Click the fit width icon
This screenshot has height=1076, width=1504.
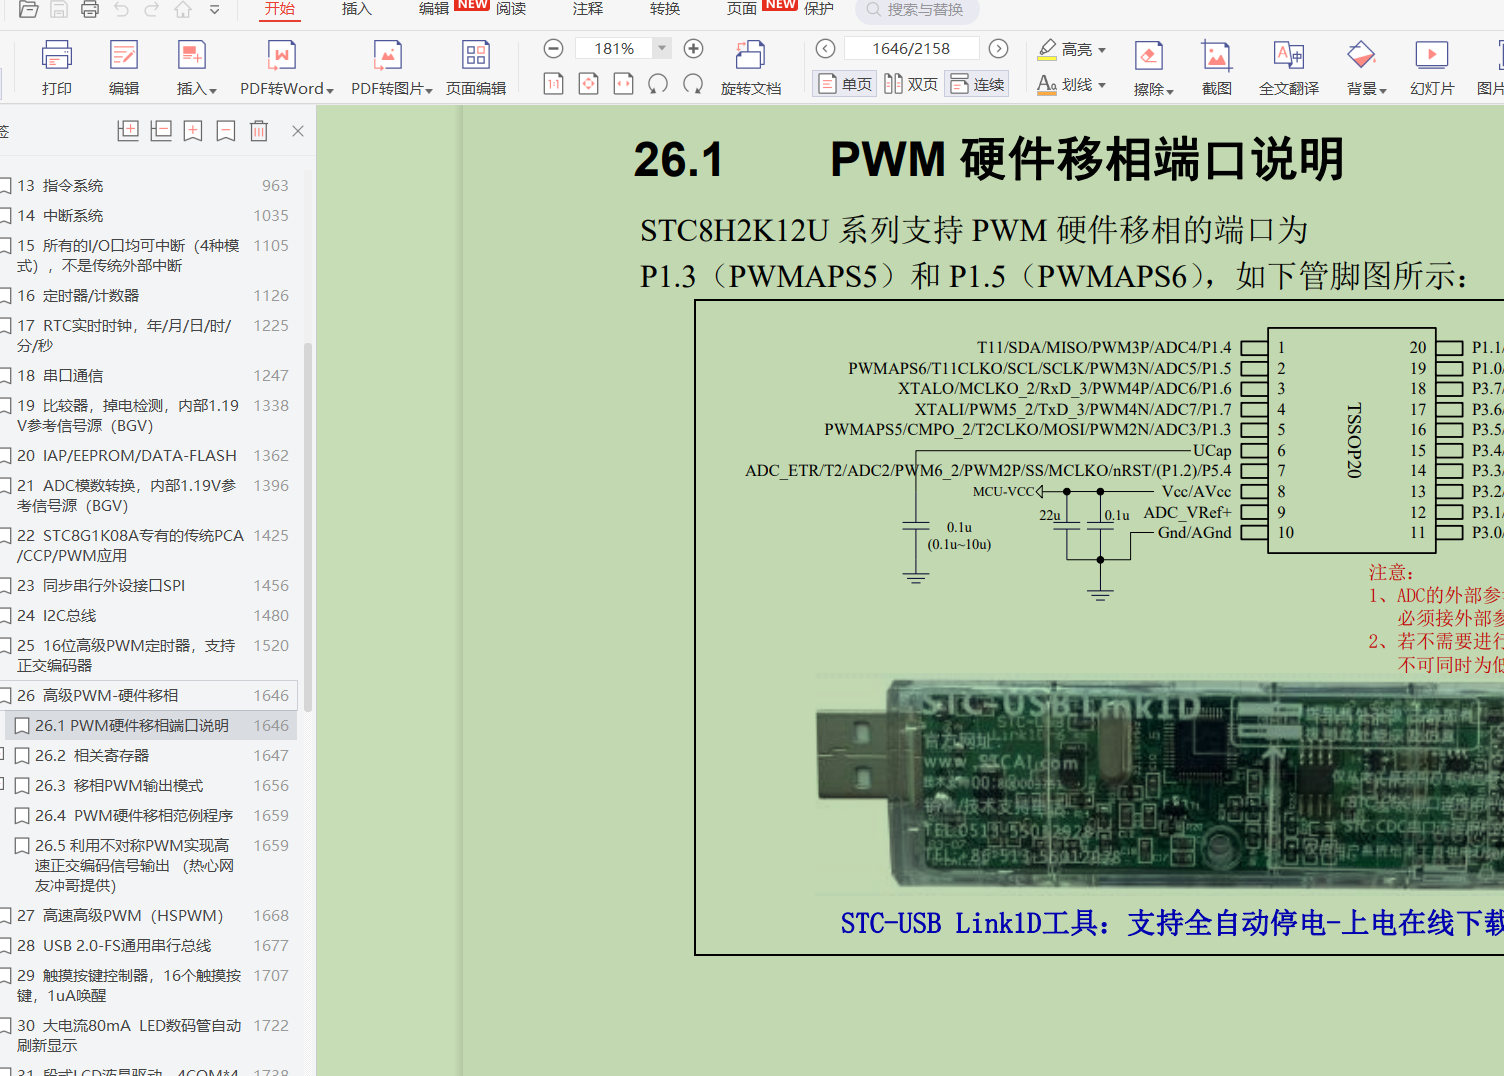[623, 84]
